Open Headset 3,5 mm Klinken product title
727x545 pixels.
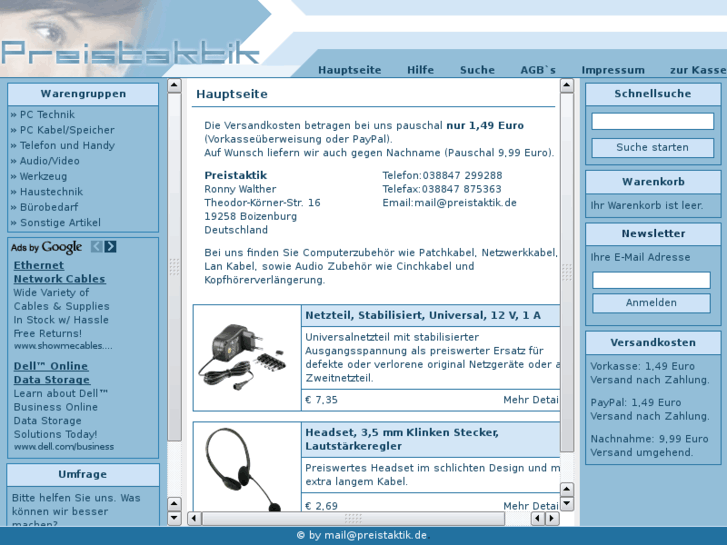pos(402,439)
